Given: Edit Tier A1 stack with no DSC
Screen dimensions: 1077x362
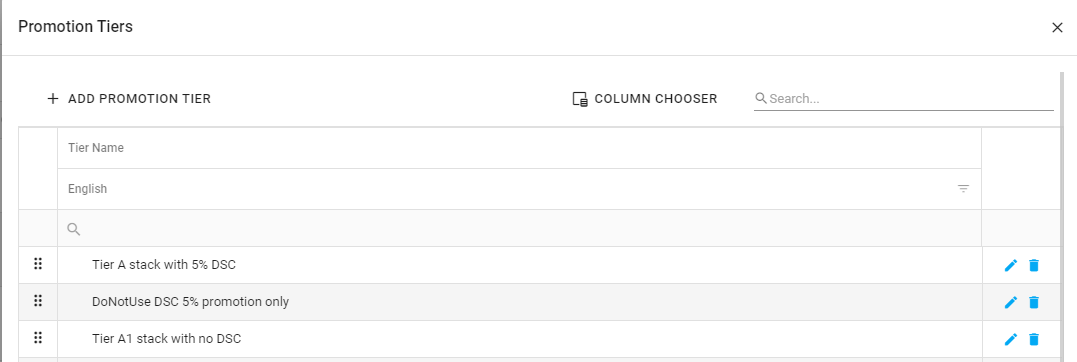Looking at the screenshot, I should point(1010,339).
